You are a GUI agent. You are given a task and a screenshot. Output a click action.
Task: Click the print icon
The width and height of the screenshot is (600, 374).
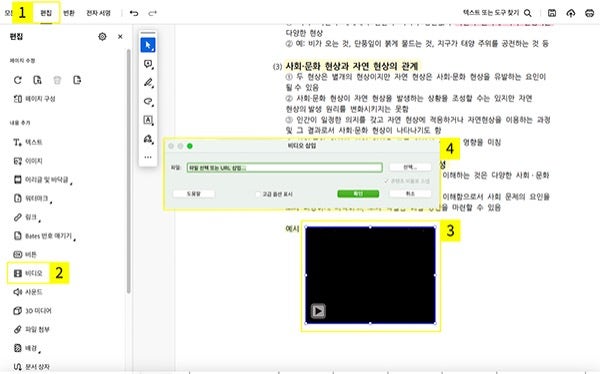point(590,13)
